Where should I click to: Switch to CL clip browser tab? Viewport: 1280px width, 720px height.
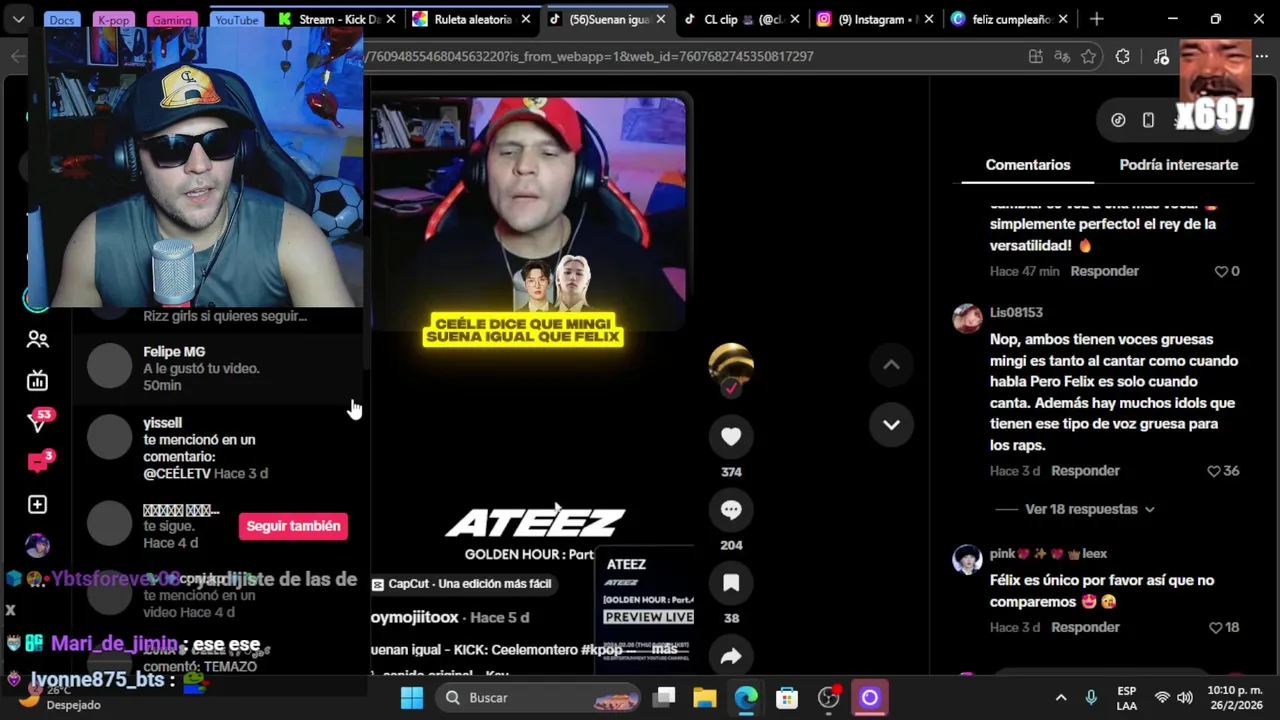tap(741, 19)
